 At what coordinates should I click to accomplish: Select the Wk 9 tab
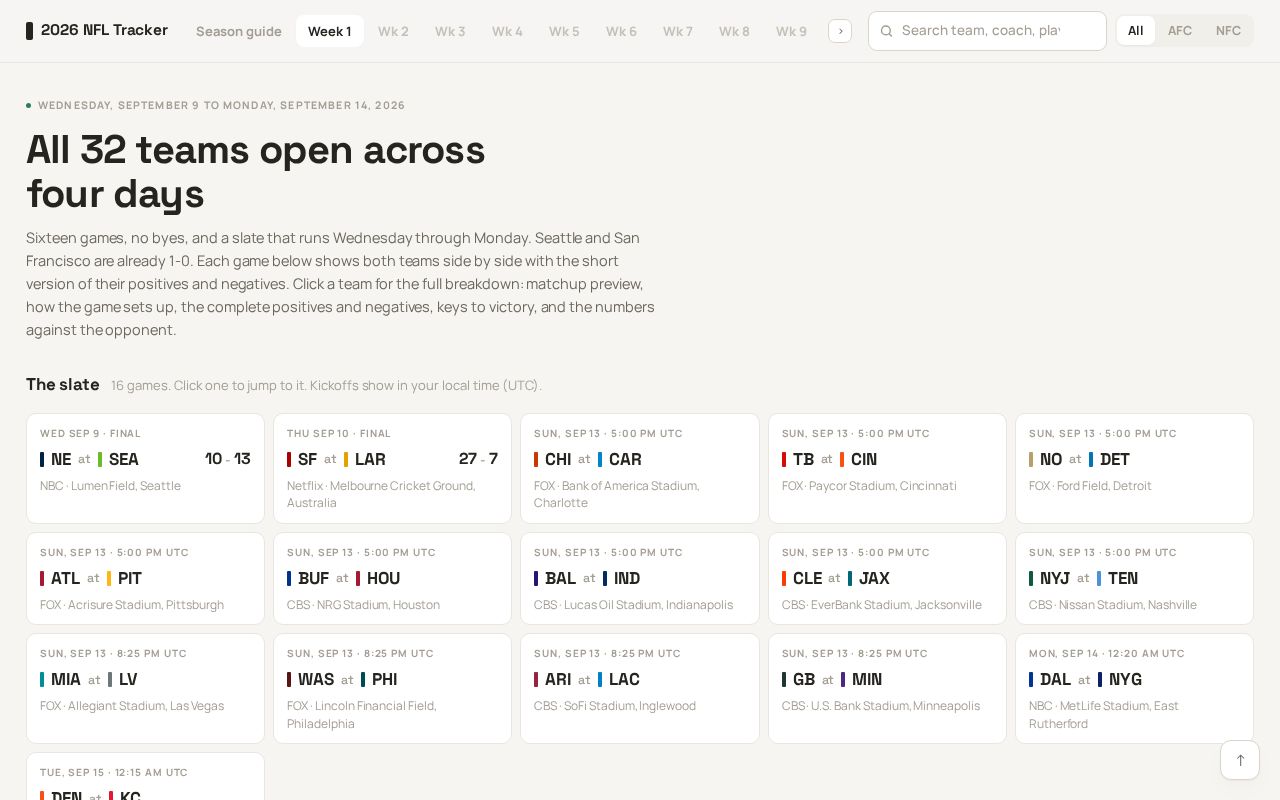pos(791,31)
